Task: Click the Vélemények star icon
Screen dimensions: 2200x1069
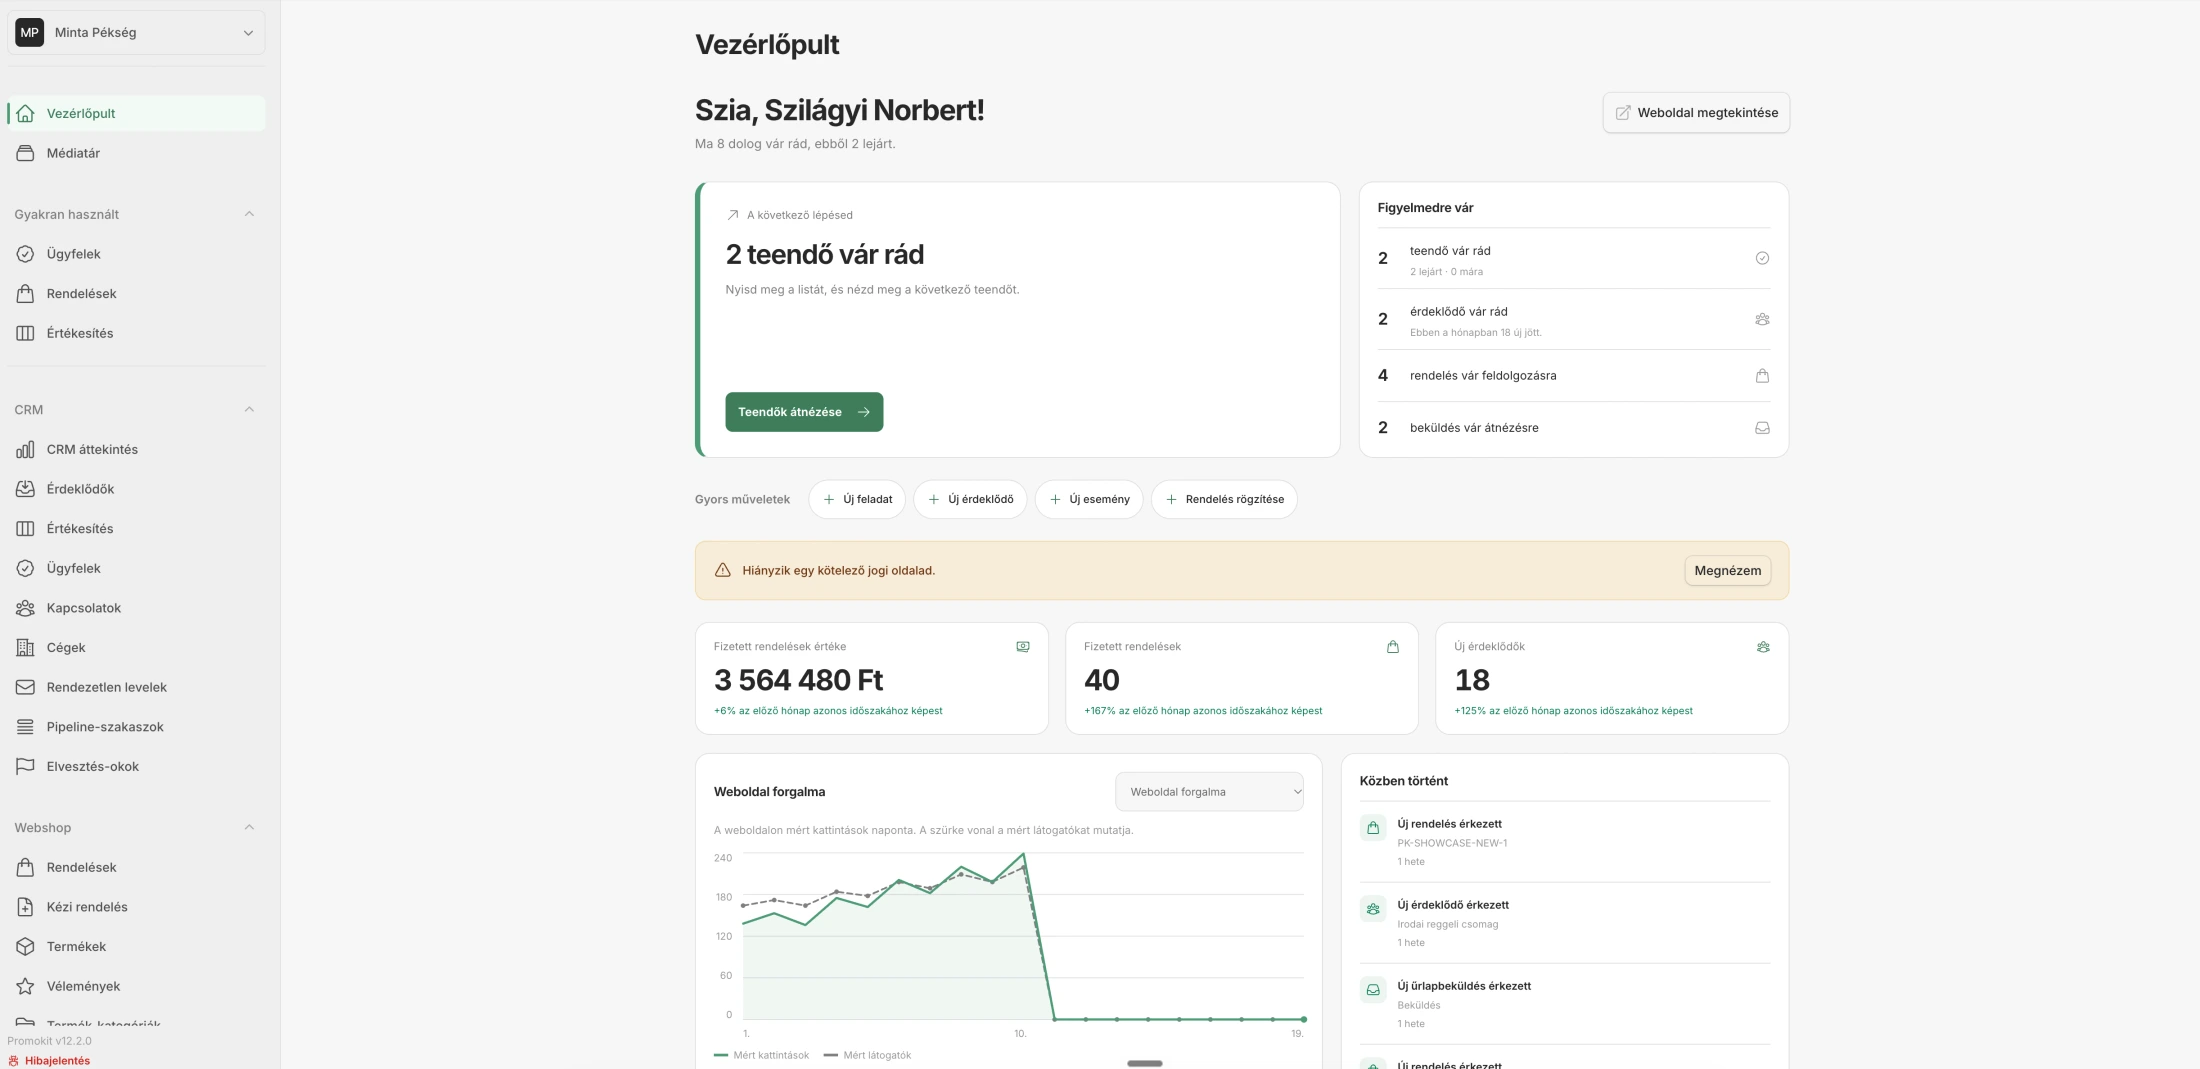Action: click(26, 986)
